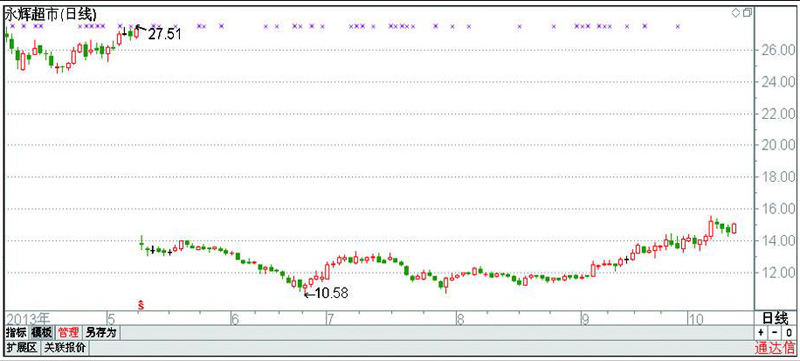The width and height of the screenshot is (800, 361).
Task: Click the last purple x marker on the right
Action: [678, 26]
